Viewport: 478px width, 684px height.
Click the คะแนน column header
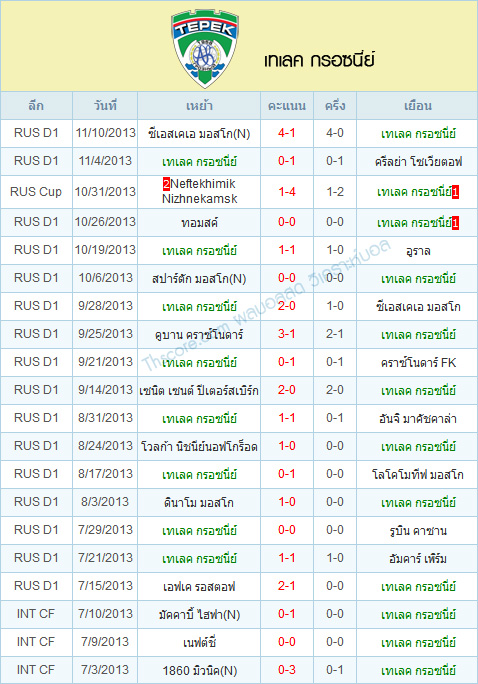click(x=287, y=106)
